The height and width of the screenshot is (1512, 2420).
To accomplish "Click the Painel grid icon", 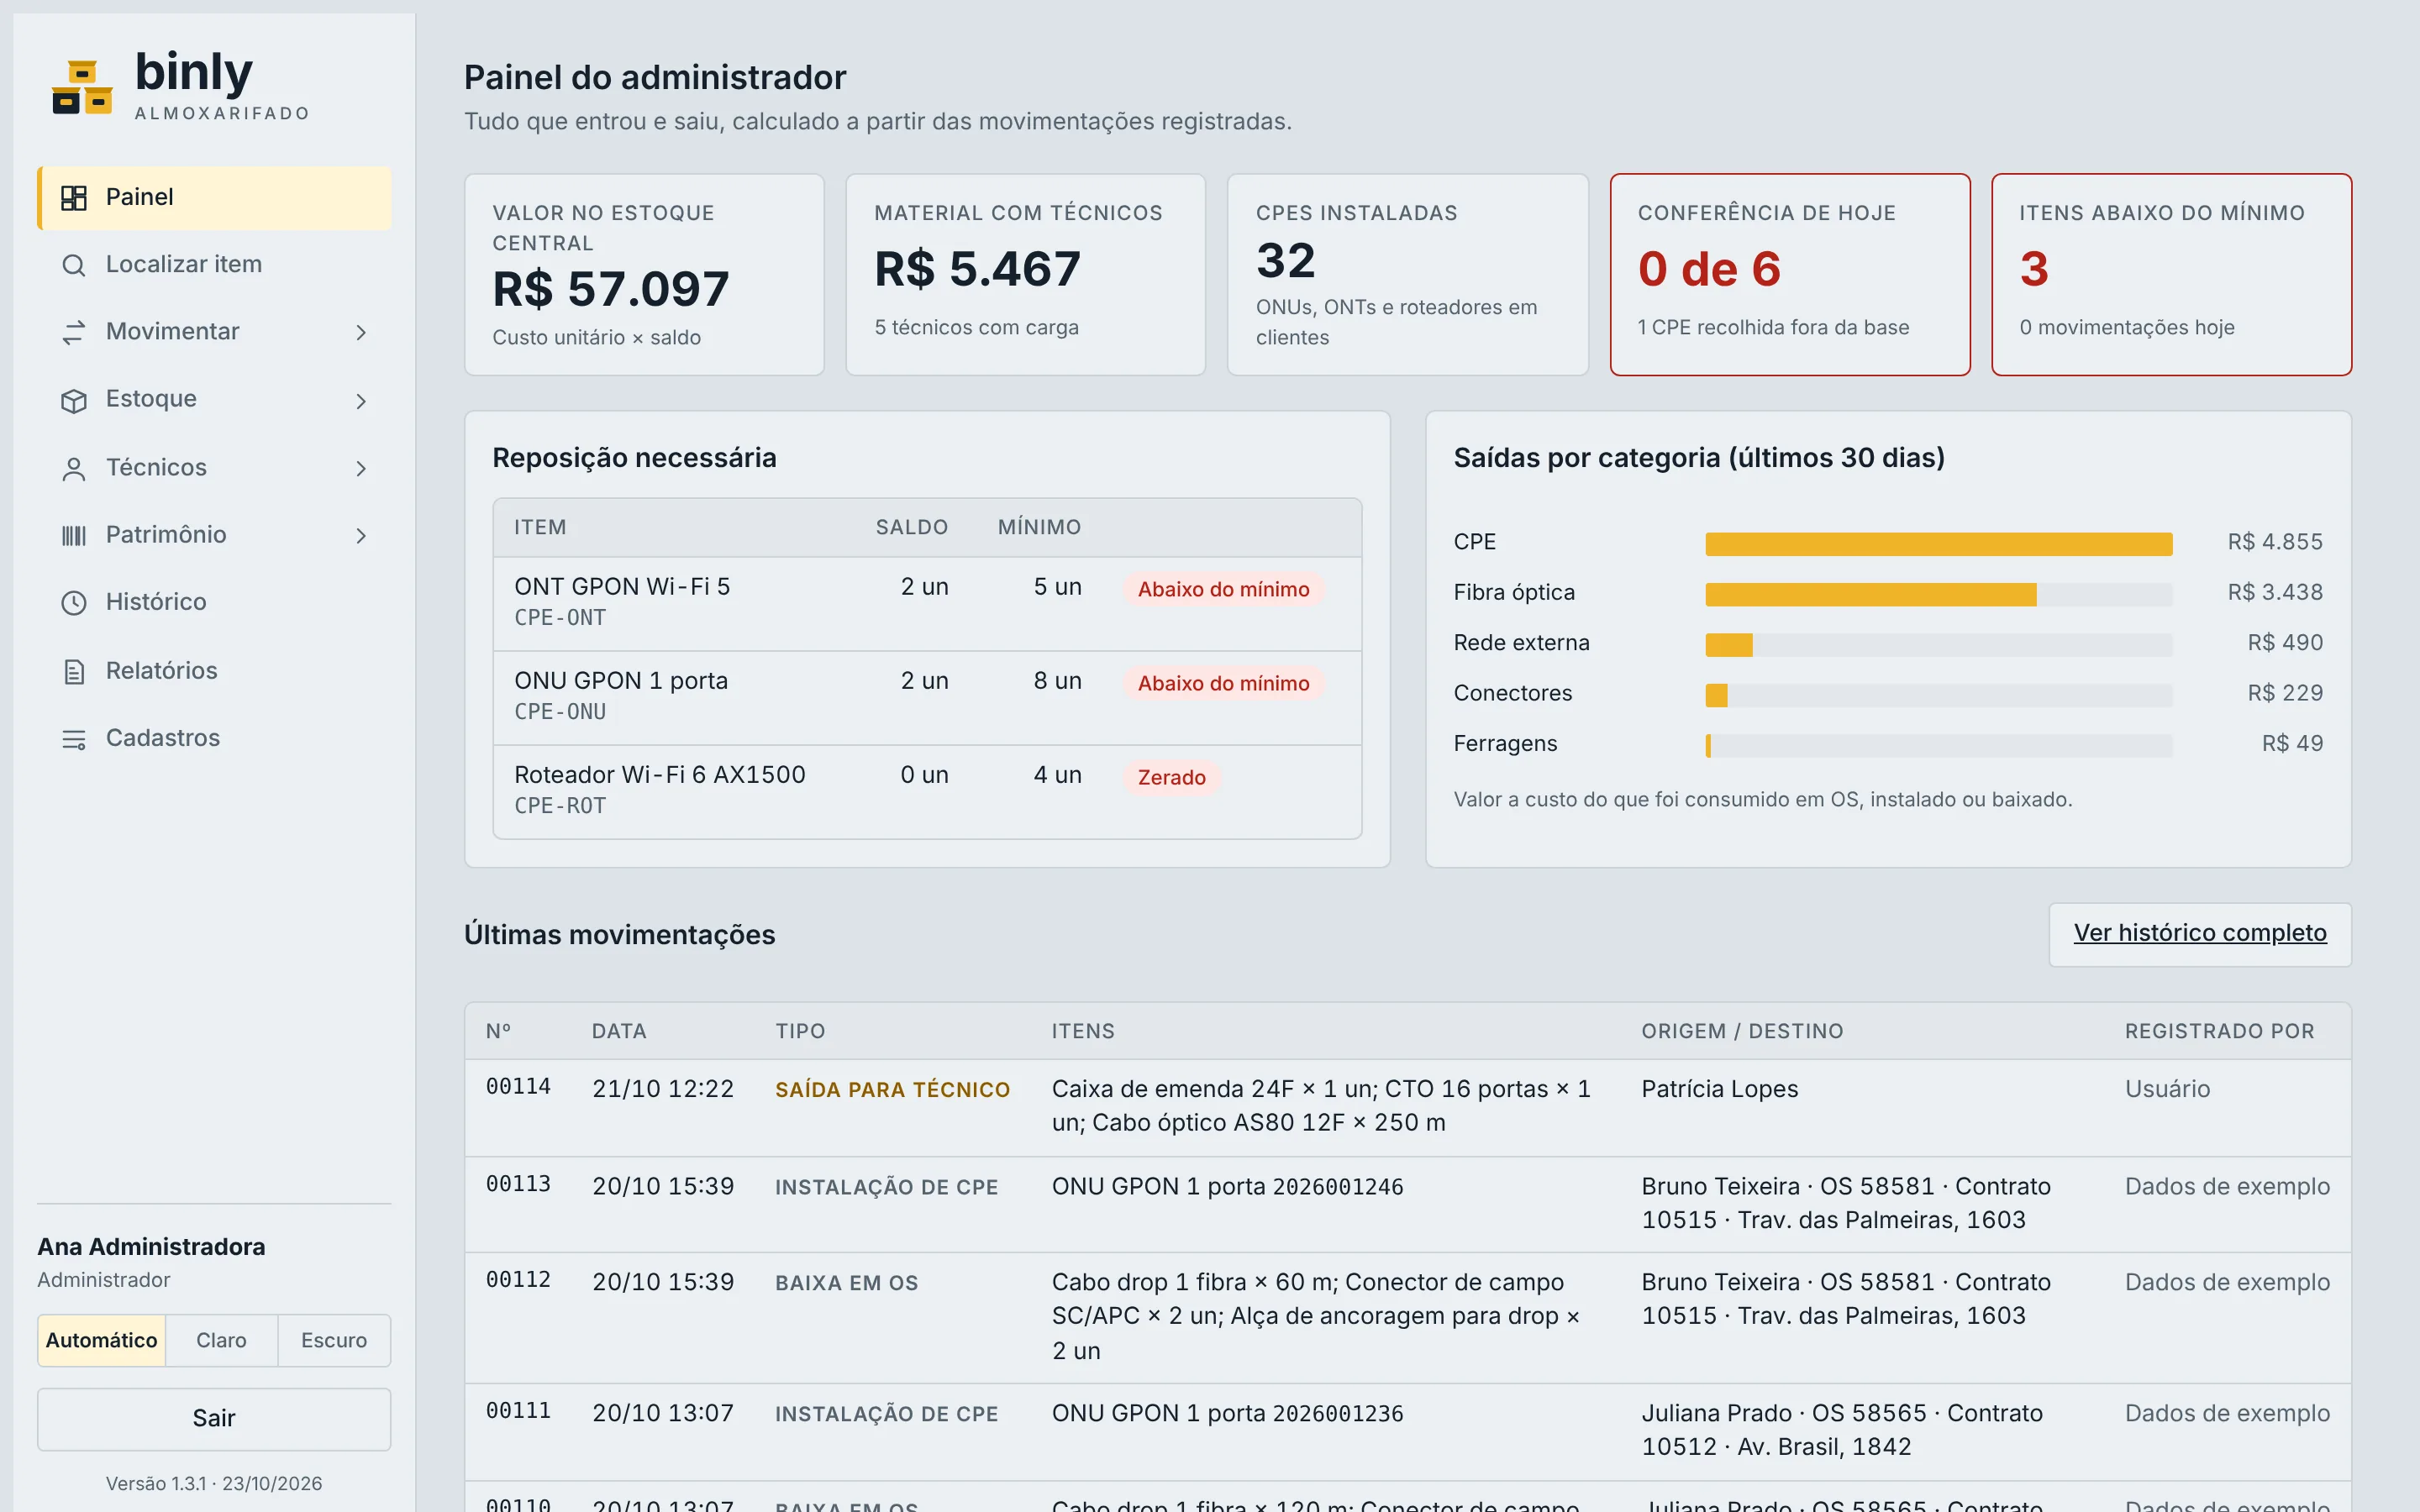I will 74,198.
